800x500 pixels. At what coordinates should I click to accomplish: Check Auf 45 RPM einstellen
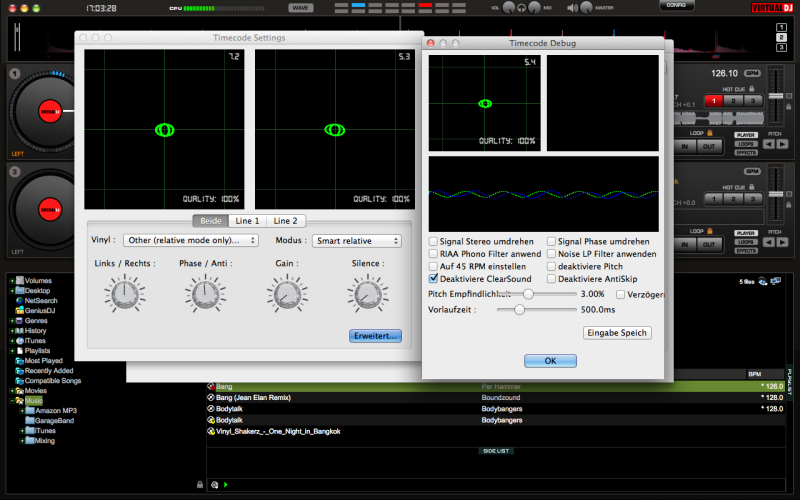point(433,266)
